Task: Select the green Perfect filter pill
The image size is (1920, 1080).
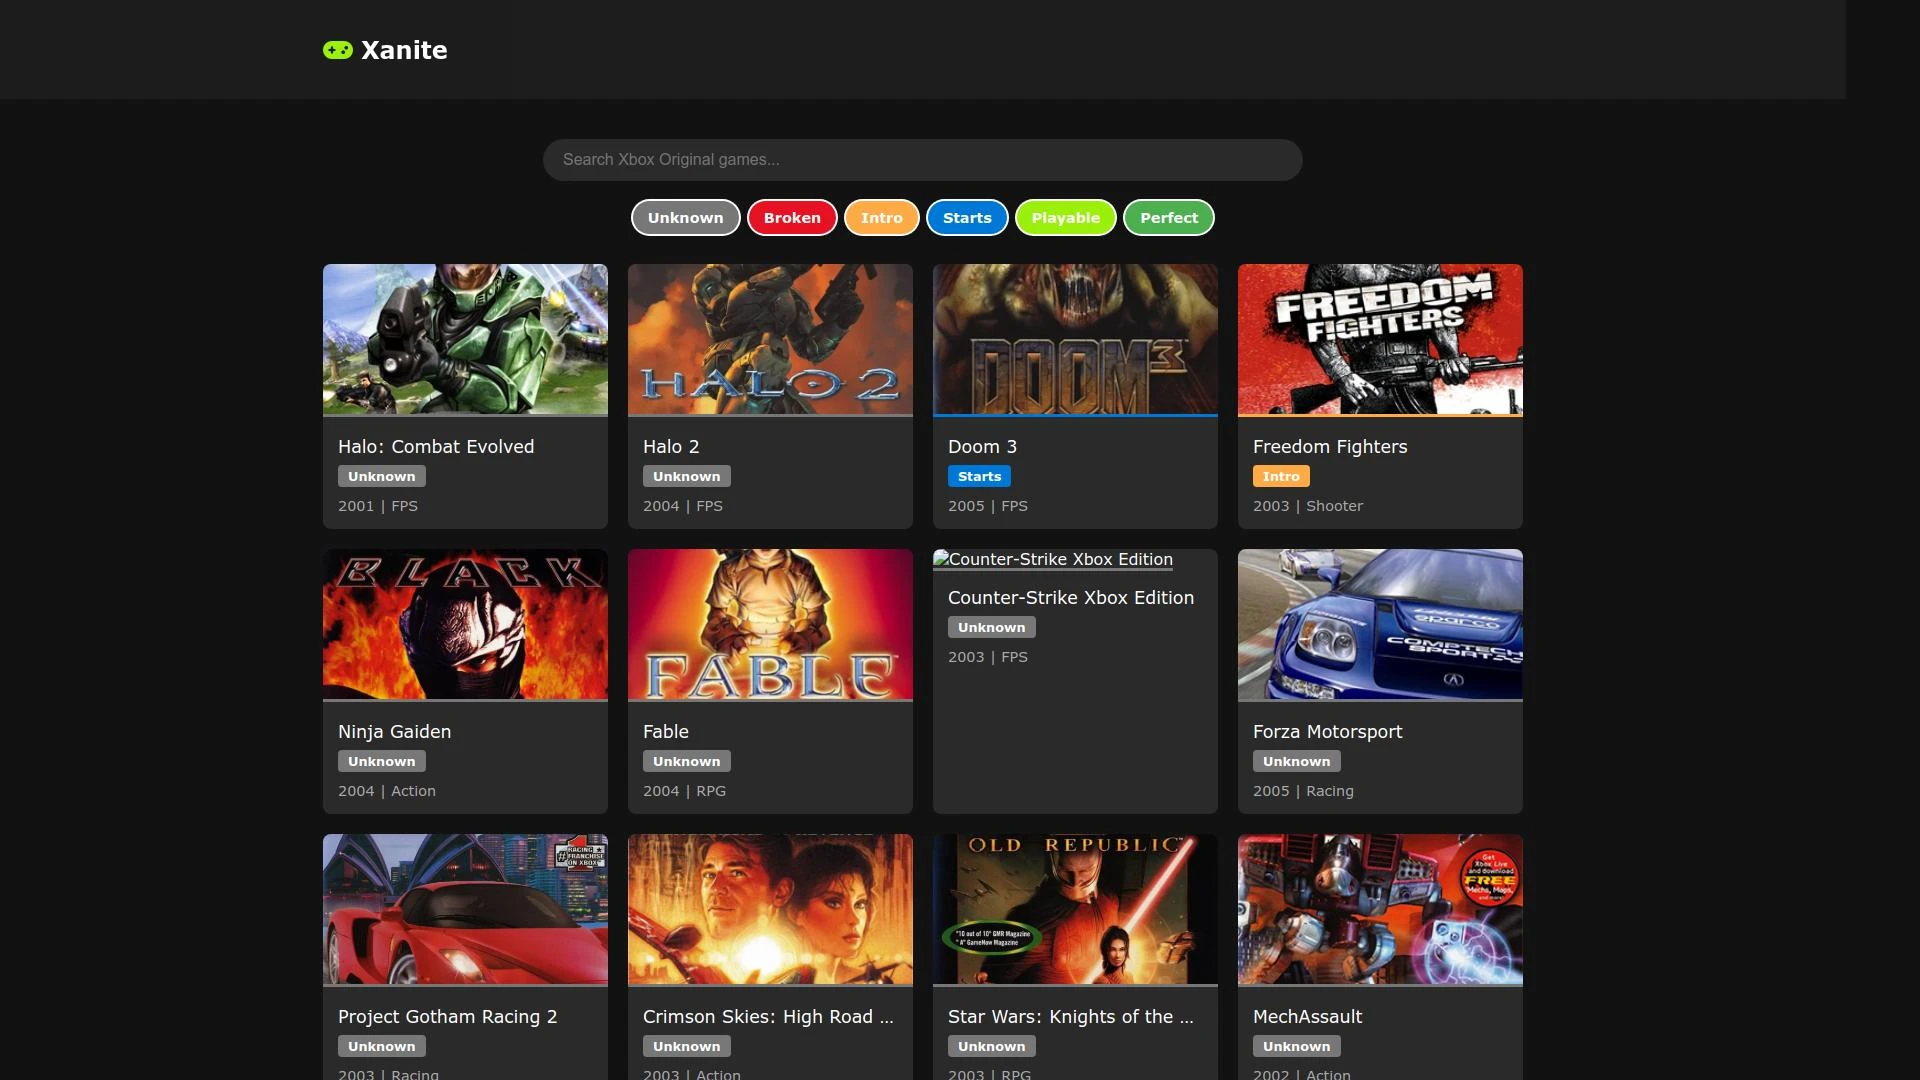Action: (x=1168, y=218)
